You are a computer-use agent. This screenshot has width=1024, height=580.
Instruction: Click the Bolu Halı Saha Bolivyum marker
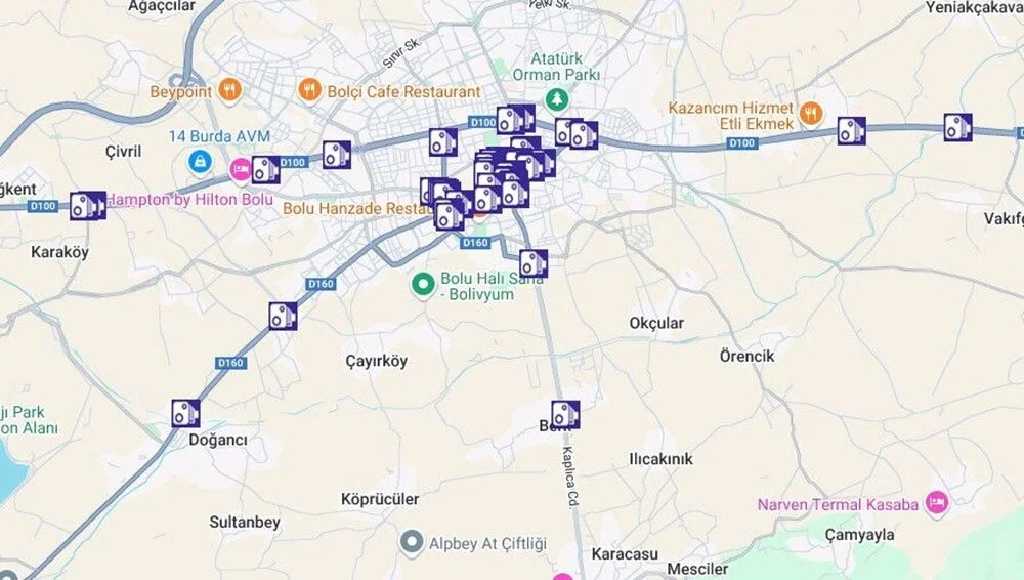[423, 285]
